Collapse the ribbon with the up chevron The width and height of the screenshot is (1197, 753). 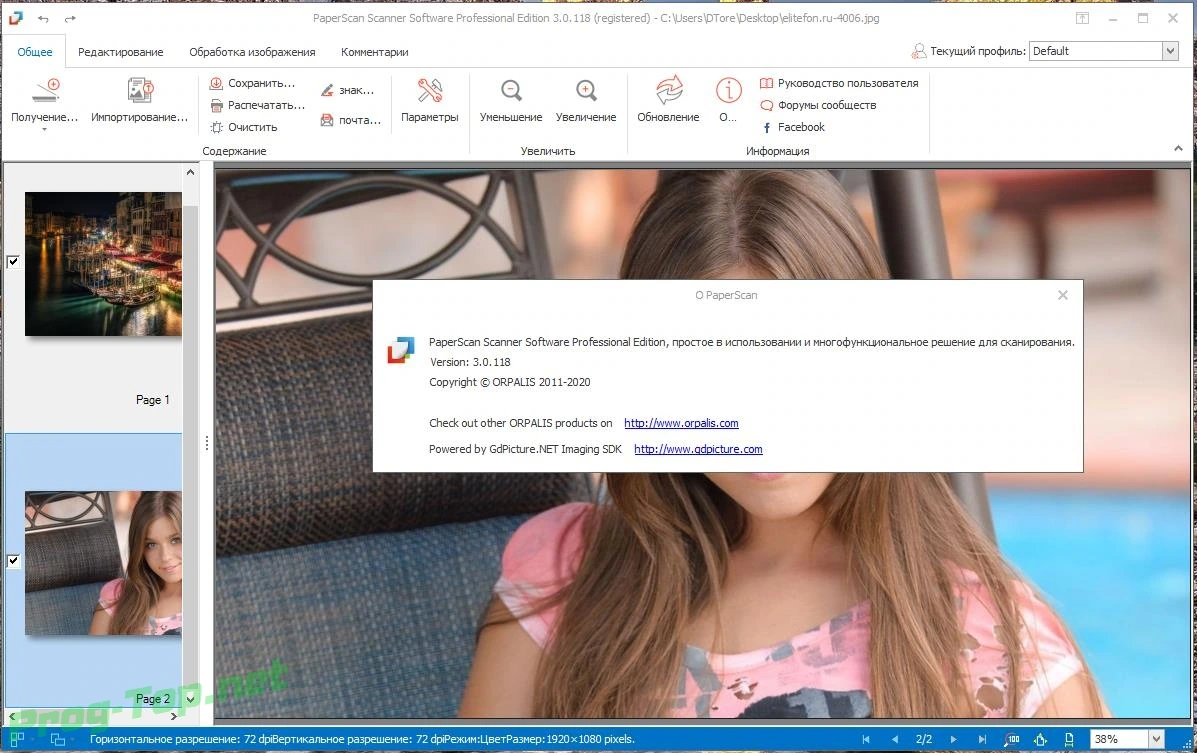(x=1178, y=149)
